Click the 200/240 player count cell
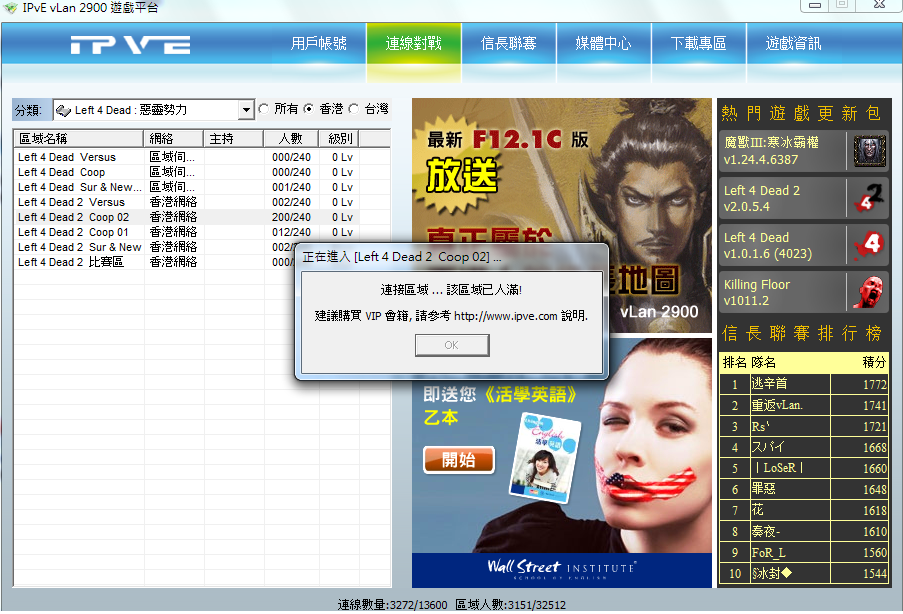The width and height of the screenshot is (903, 614). pos(291,217)
